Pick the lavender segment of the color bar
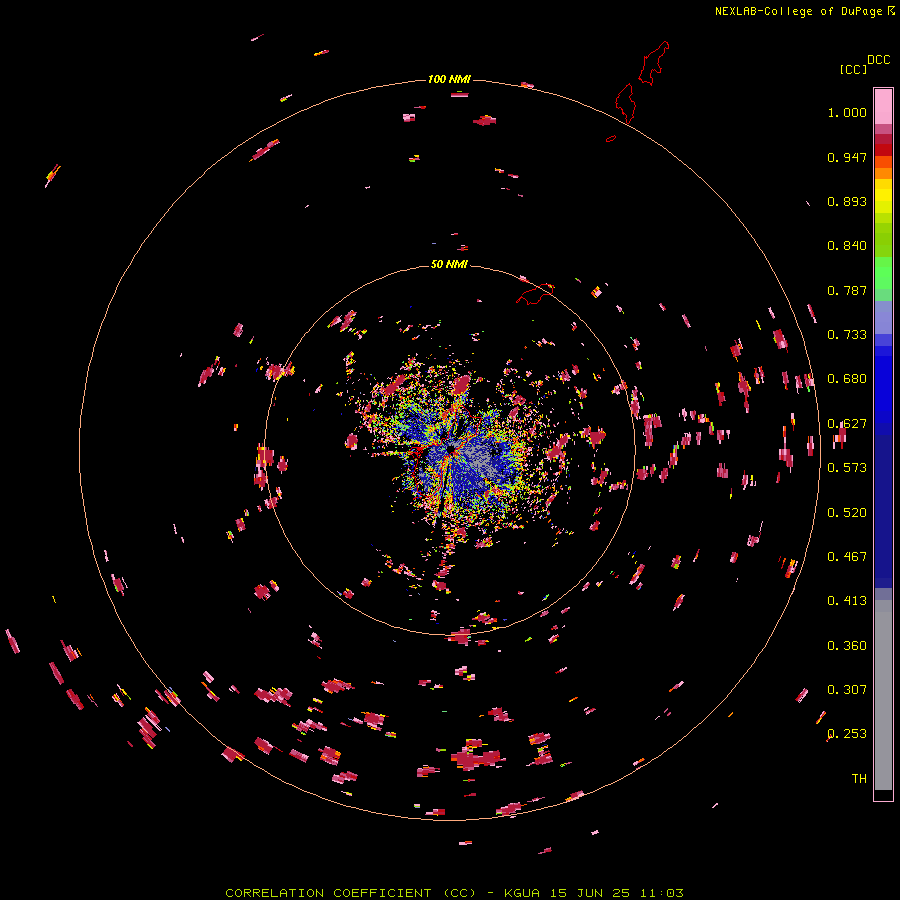This screenshot has height=900, width=900. click(883, 318)
